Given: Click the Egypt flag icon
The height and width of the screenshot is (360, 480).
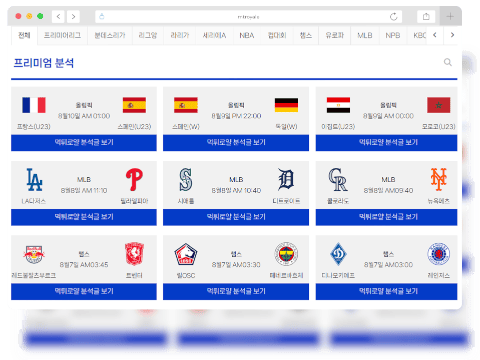Looking at the screenshot, I should (338, 105).
